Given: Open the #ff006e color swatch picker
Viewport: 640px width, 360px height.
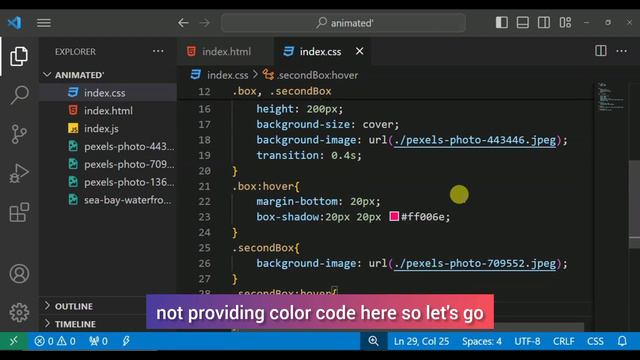Looking at the screenshot, I should point(394,216).
